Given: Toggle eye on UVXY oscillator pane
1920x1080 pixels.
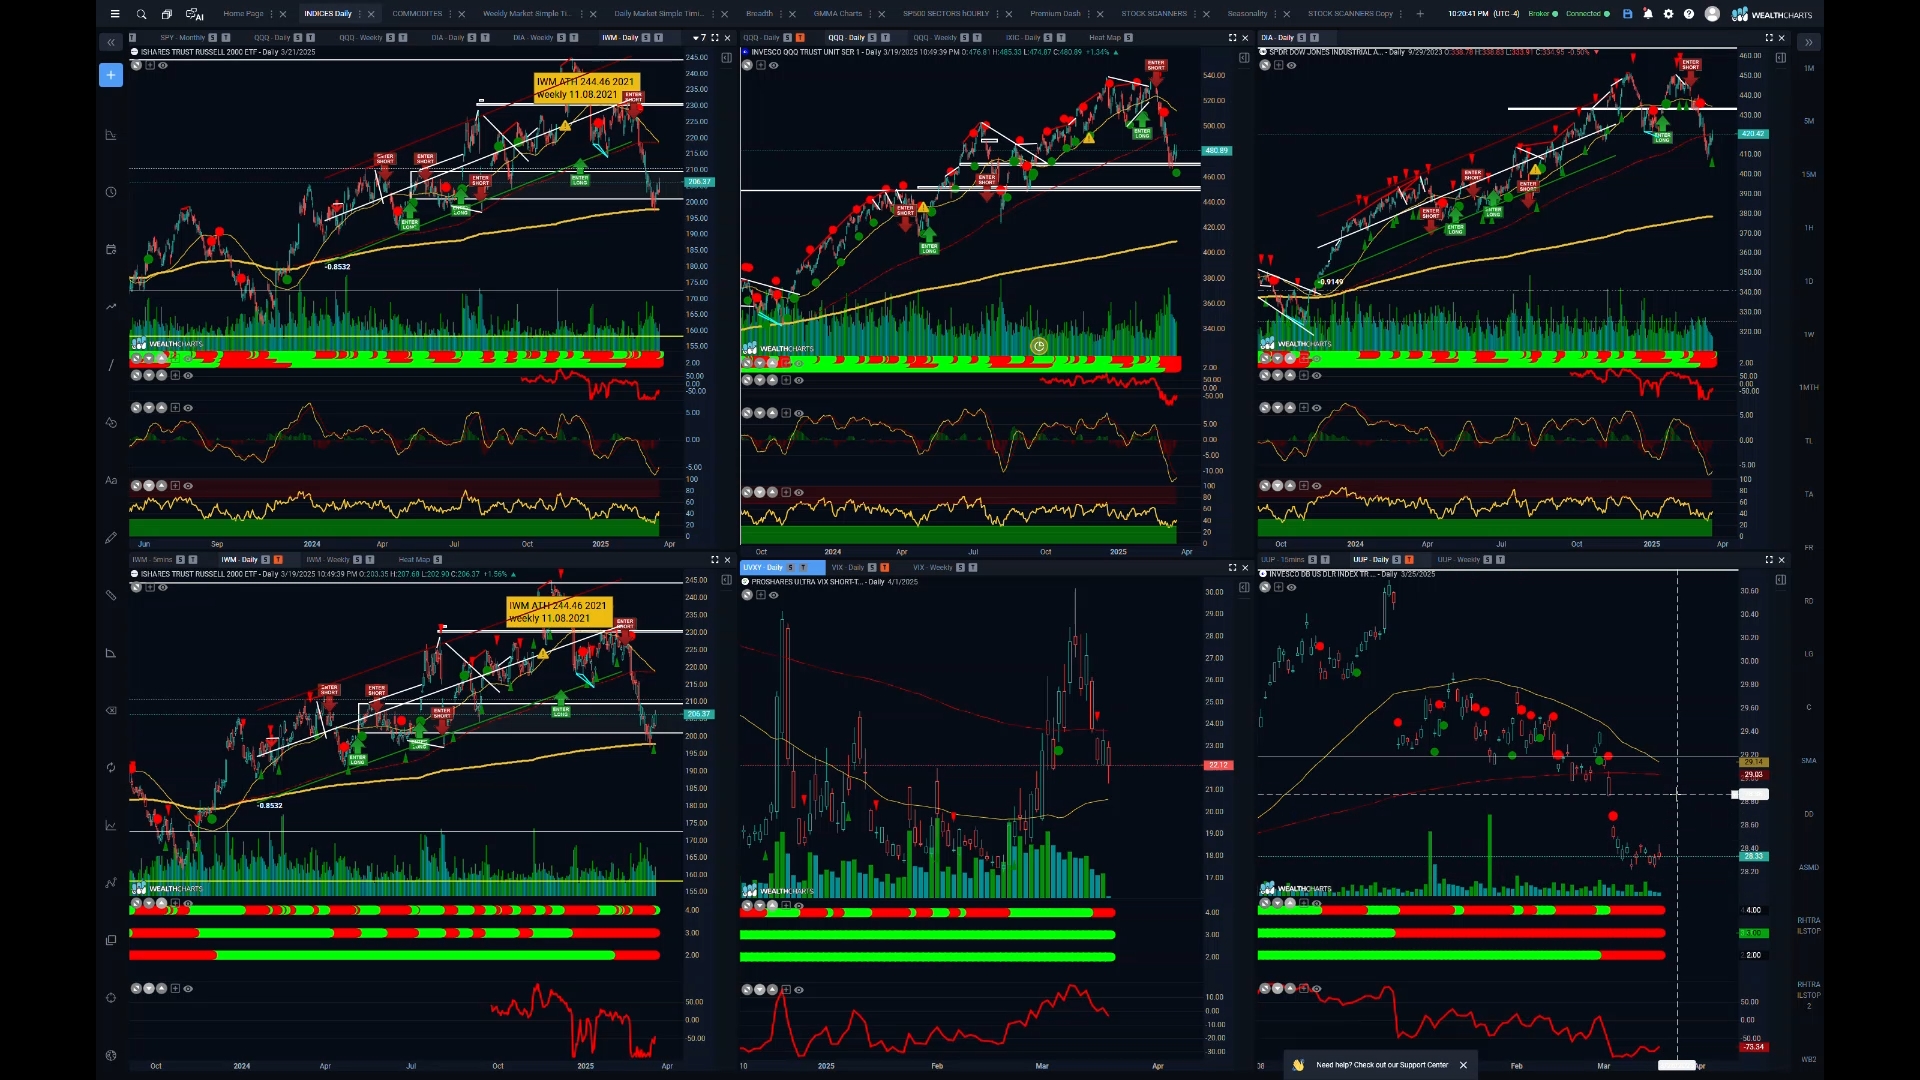Looking at the screenshot, I should (798, 990).
